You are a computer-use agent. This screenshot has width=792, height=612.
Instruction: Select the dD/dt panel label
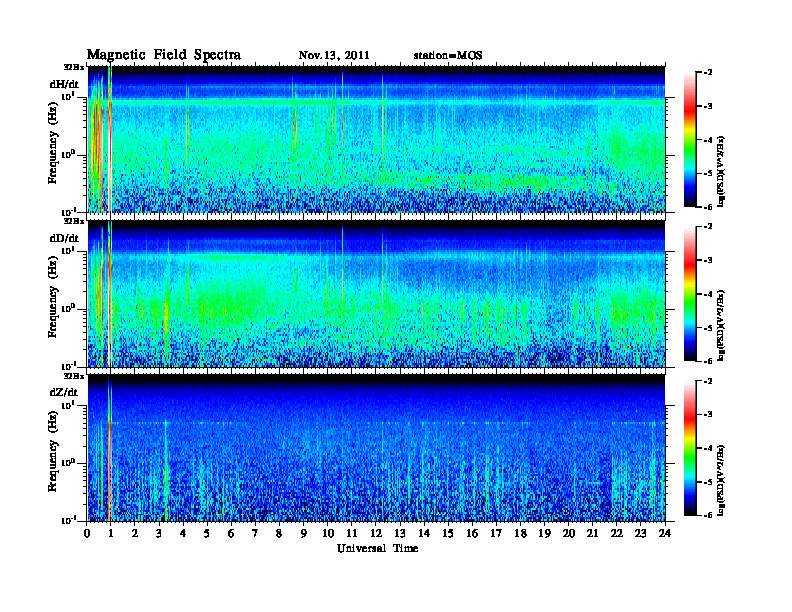(x=64, y=238)
